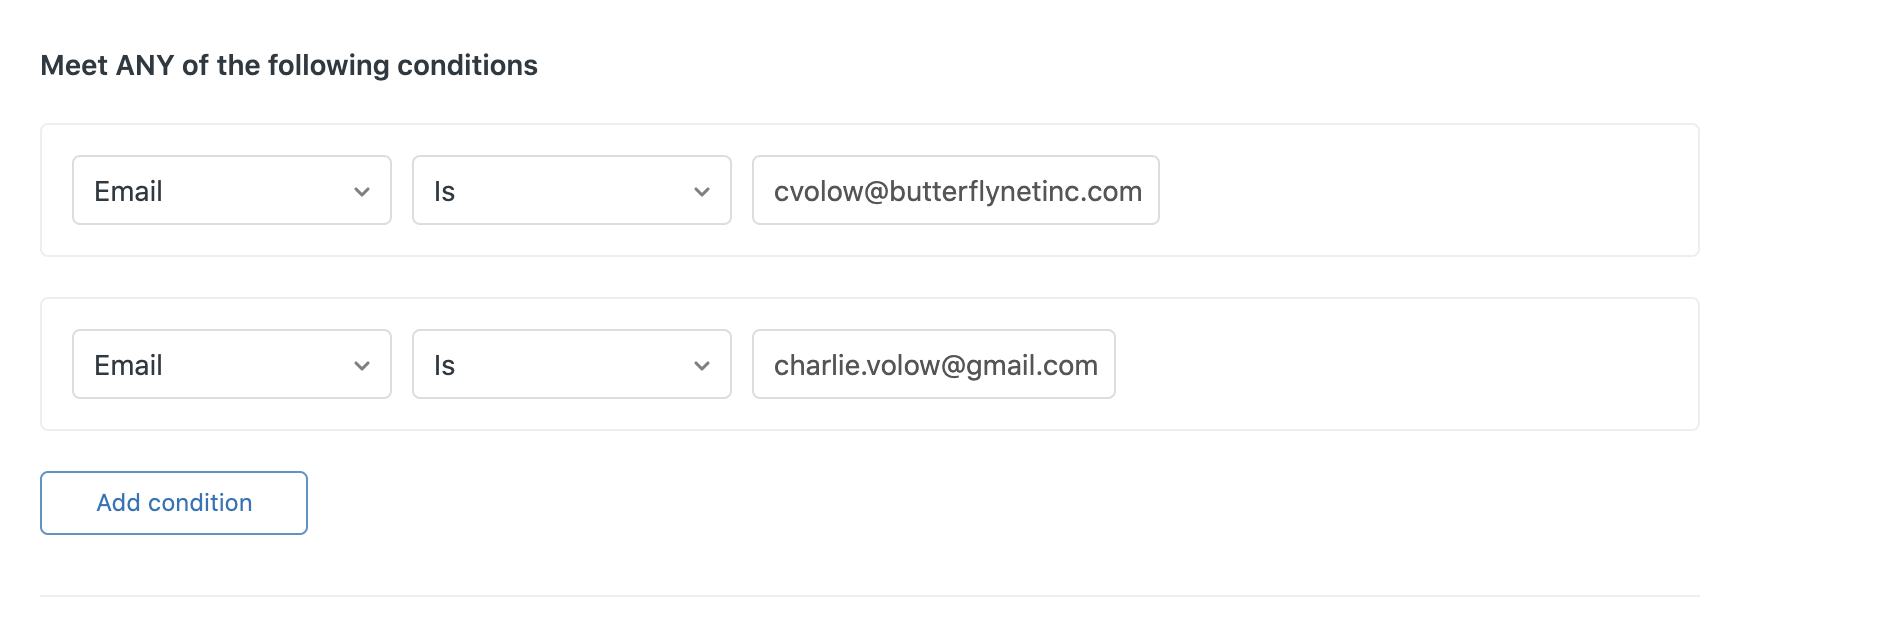Click the Is label in the first condition

click(x=444, y=191)
